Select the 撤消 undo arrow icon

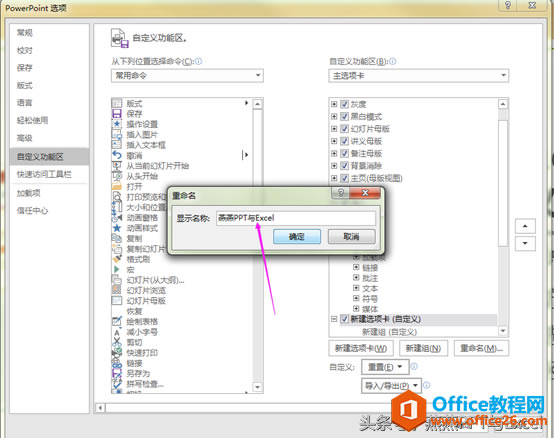click(117, 155)
